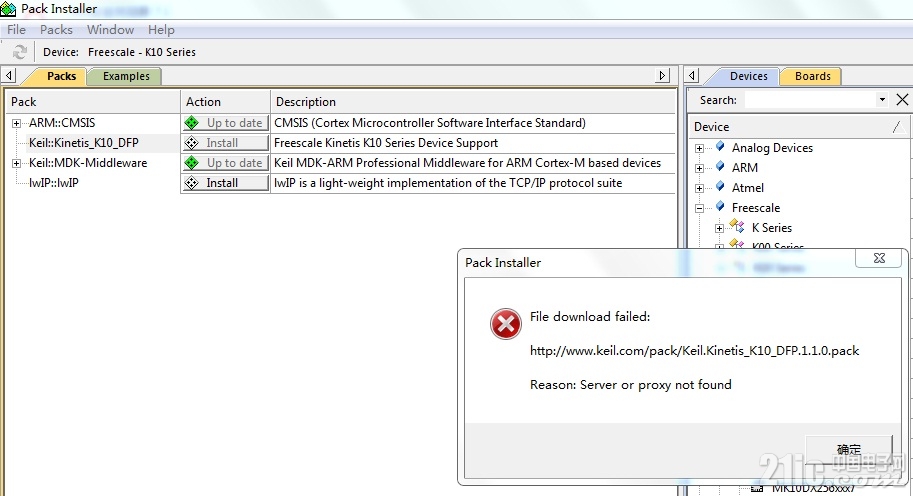Click the K Series family icon

(737, 226)
